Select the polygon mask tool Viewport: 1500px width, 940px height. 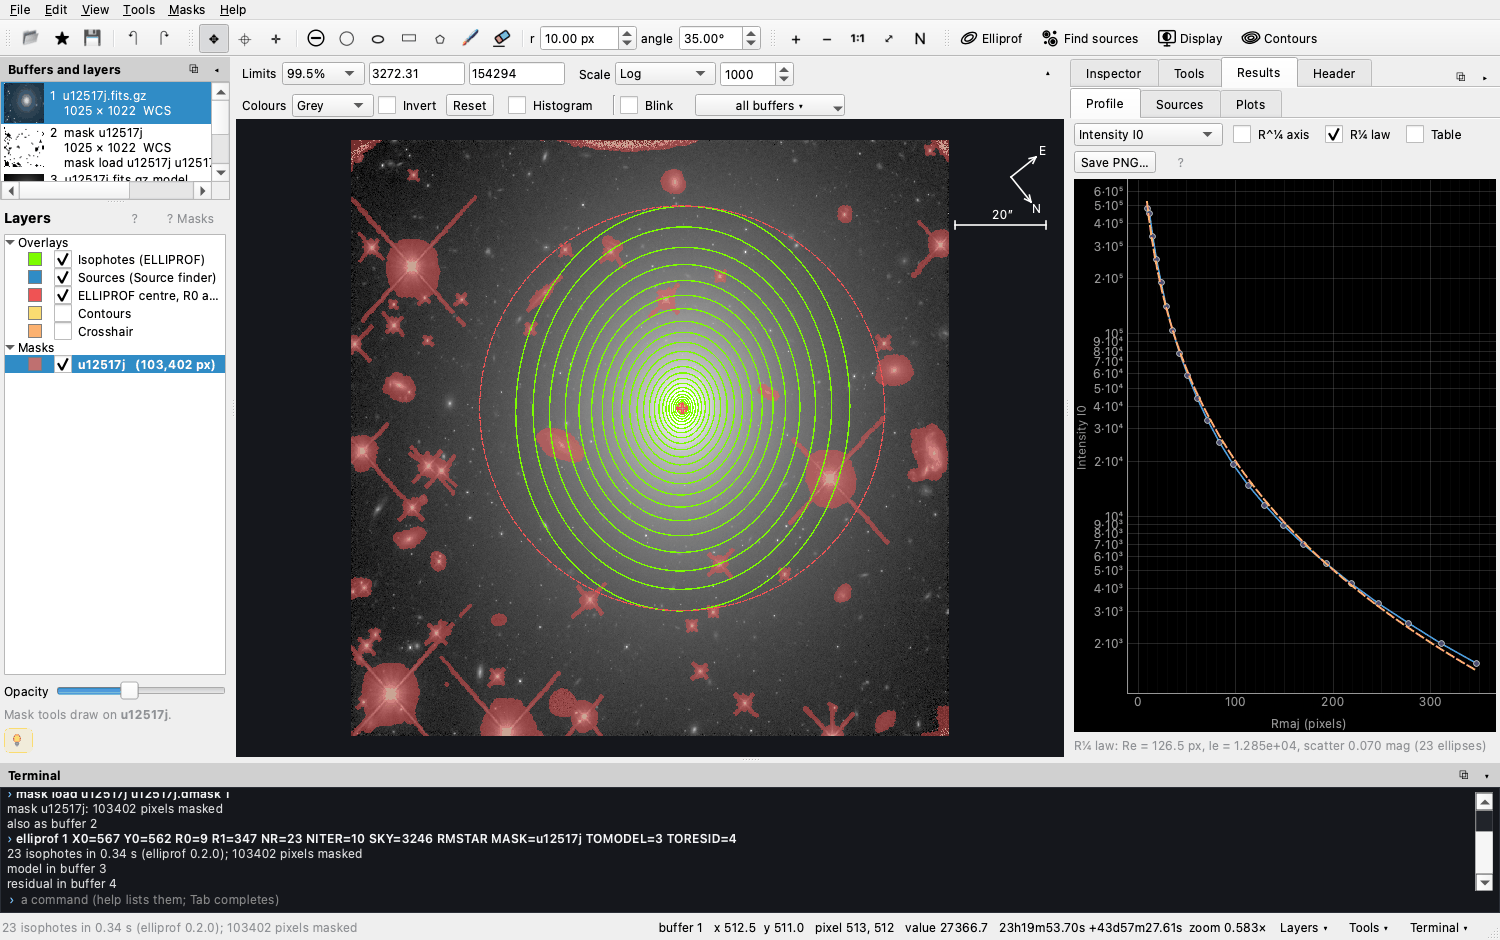coord(440,39)
